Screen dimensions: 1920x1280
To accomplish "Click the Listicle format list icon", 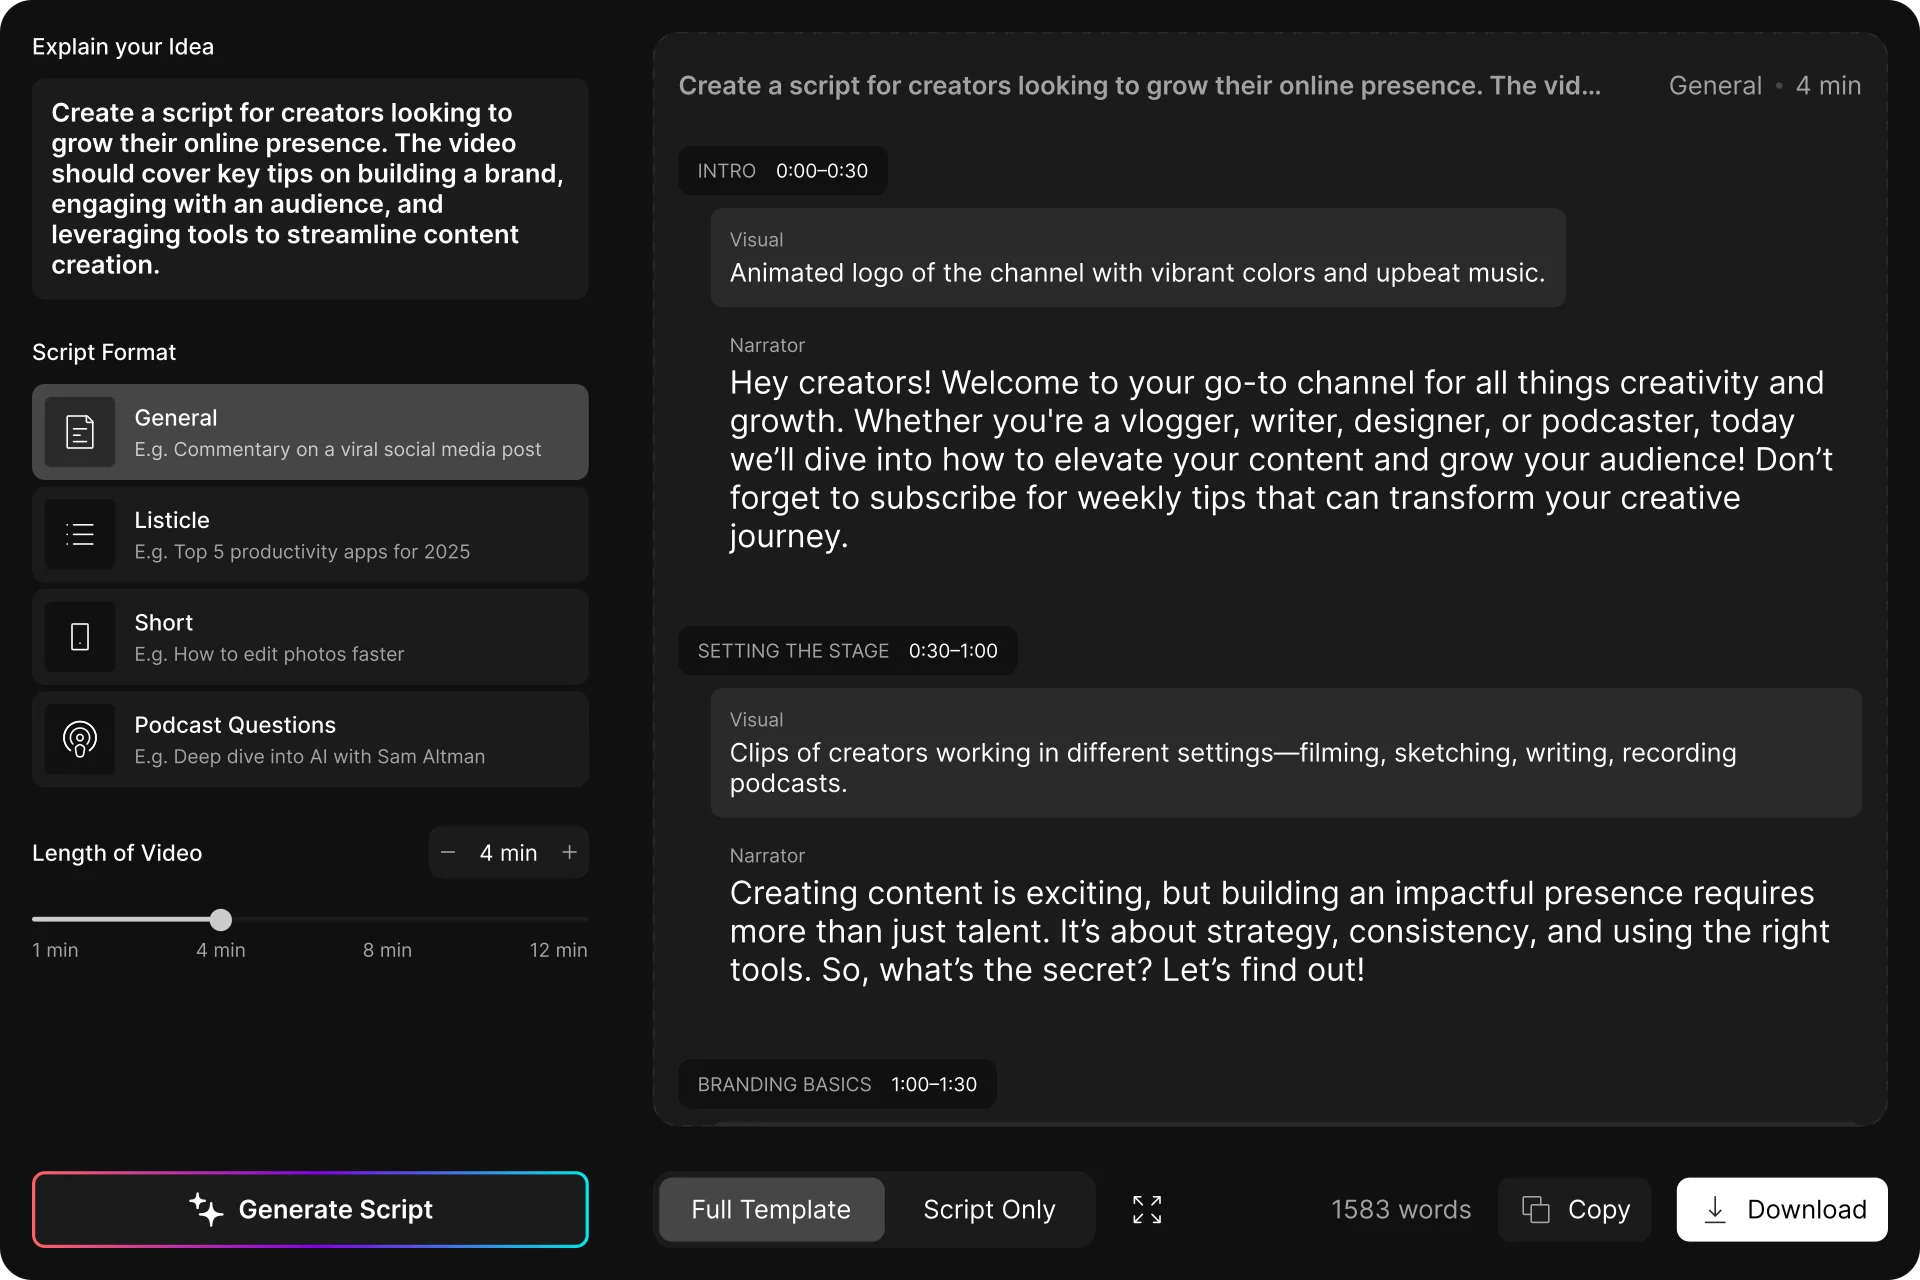I will pos(79,534).
